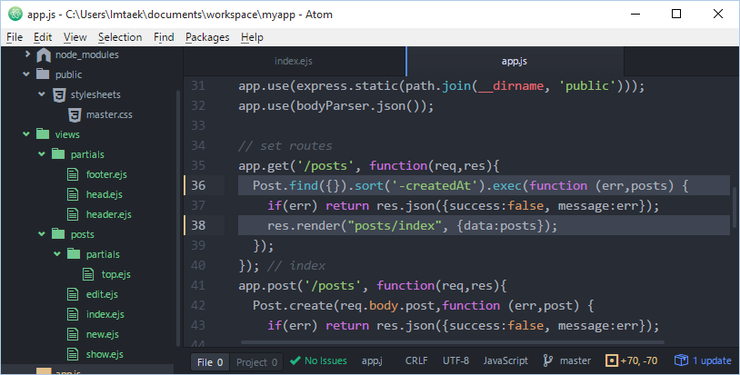Open the Find menu
Viewport: 740px width, 375px height.
tap(164, 37)
